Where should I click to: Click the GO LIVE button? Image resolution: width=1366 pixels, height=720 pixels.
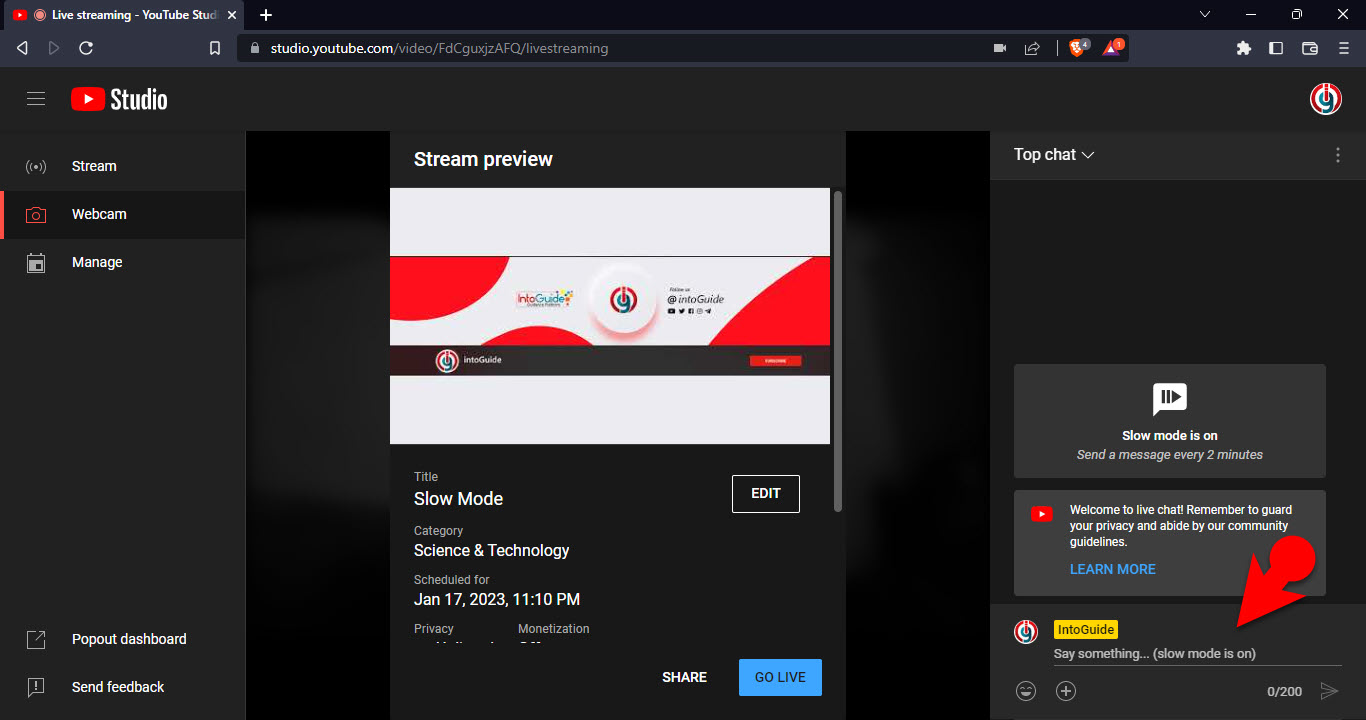tap(780, 677)
